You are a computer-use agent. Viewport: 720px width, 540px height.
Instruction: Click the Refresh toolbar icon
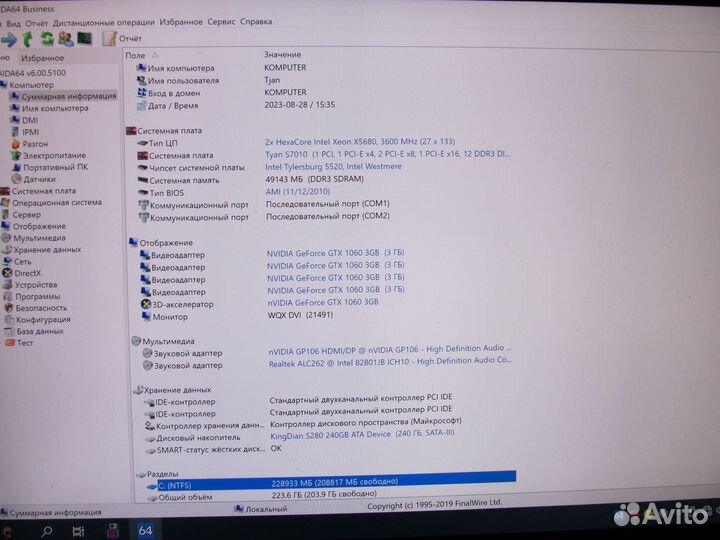(x=47, y=39)
